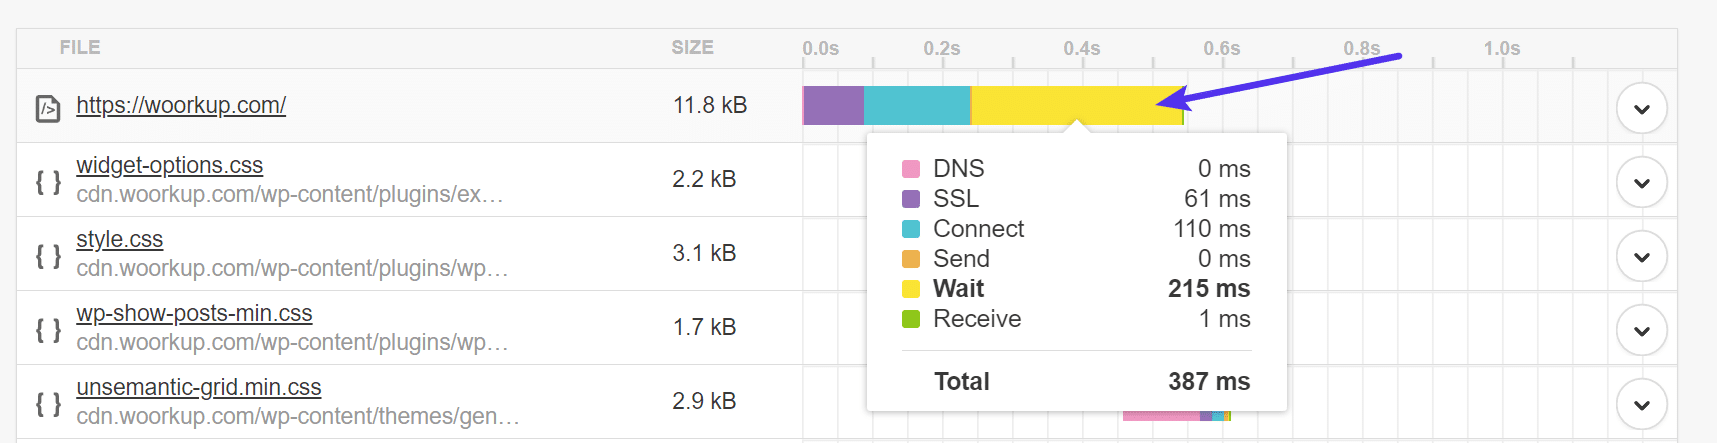
Task: Open the wp-show-posts-min.css file link
Action: click(194, 313)
